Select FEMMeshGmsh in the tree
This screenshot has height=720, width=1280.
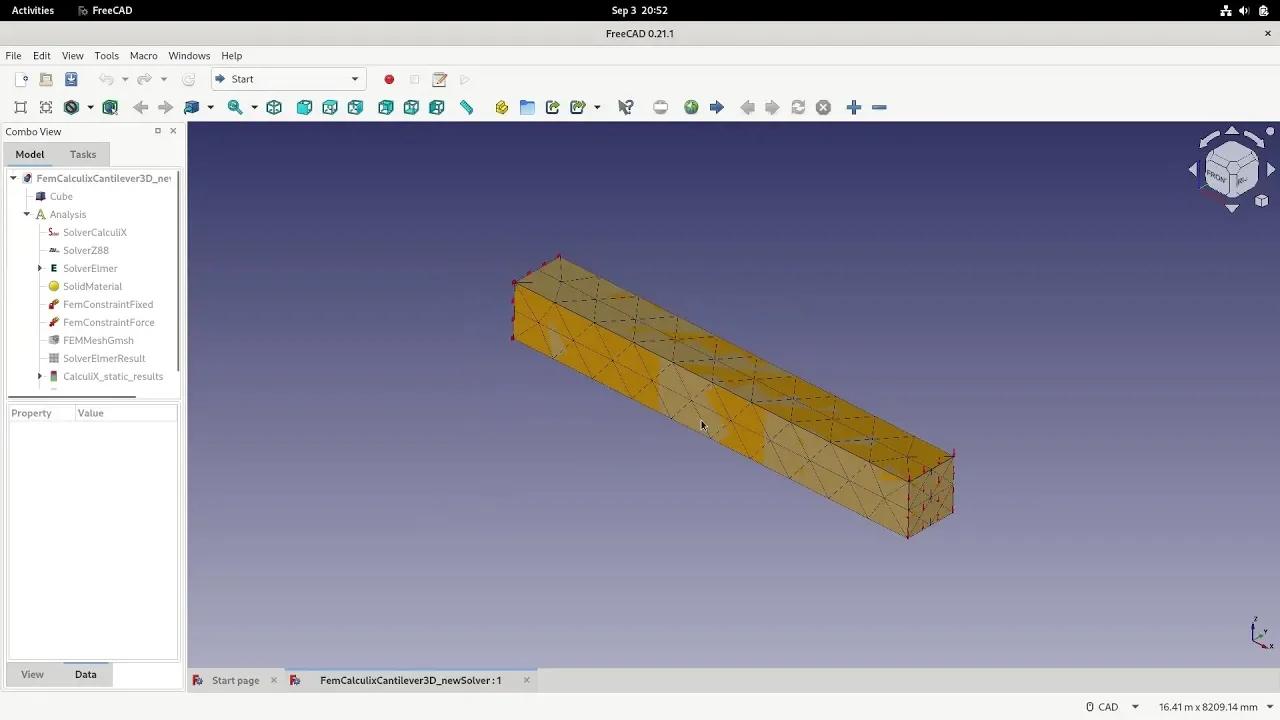pyautogui.click(x=98, y=340)
